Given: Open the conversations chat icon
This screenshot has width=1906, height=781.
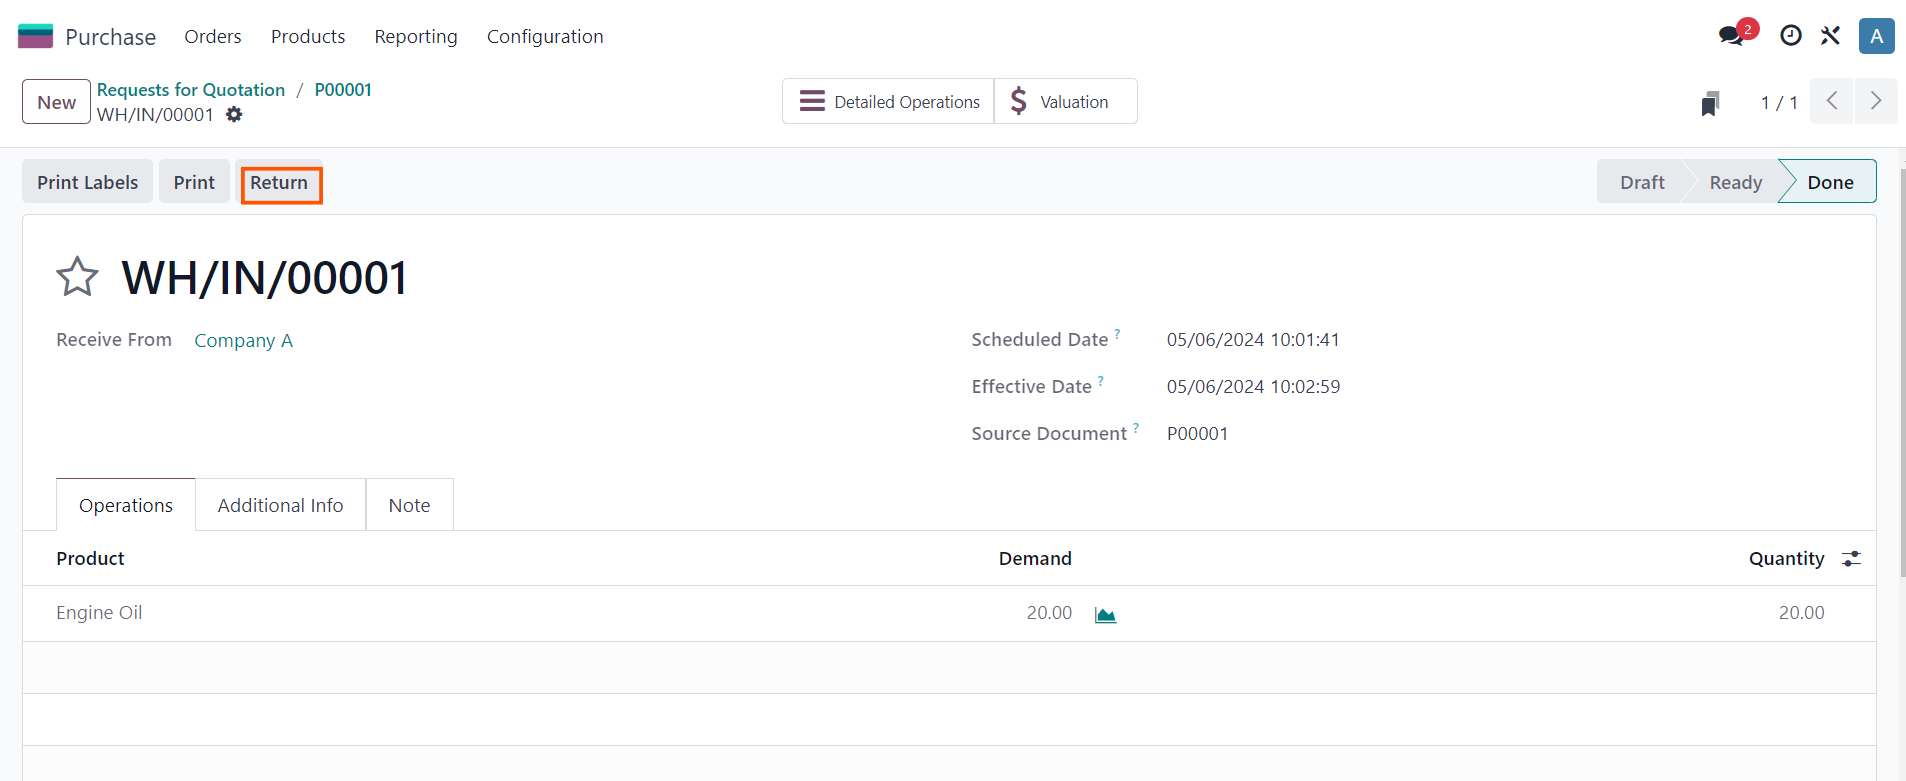Looking at the screenshot, I should (x=1731, y=36).
